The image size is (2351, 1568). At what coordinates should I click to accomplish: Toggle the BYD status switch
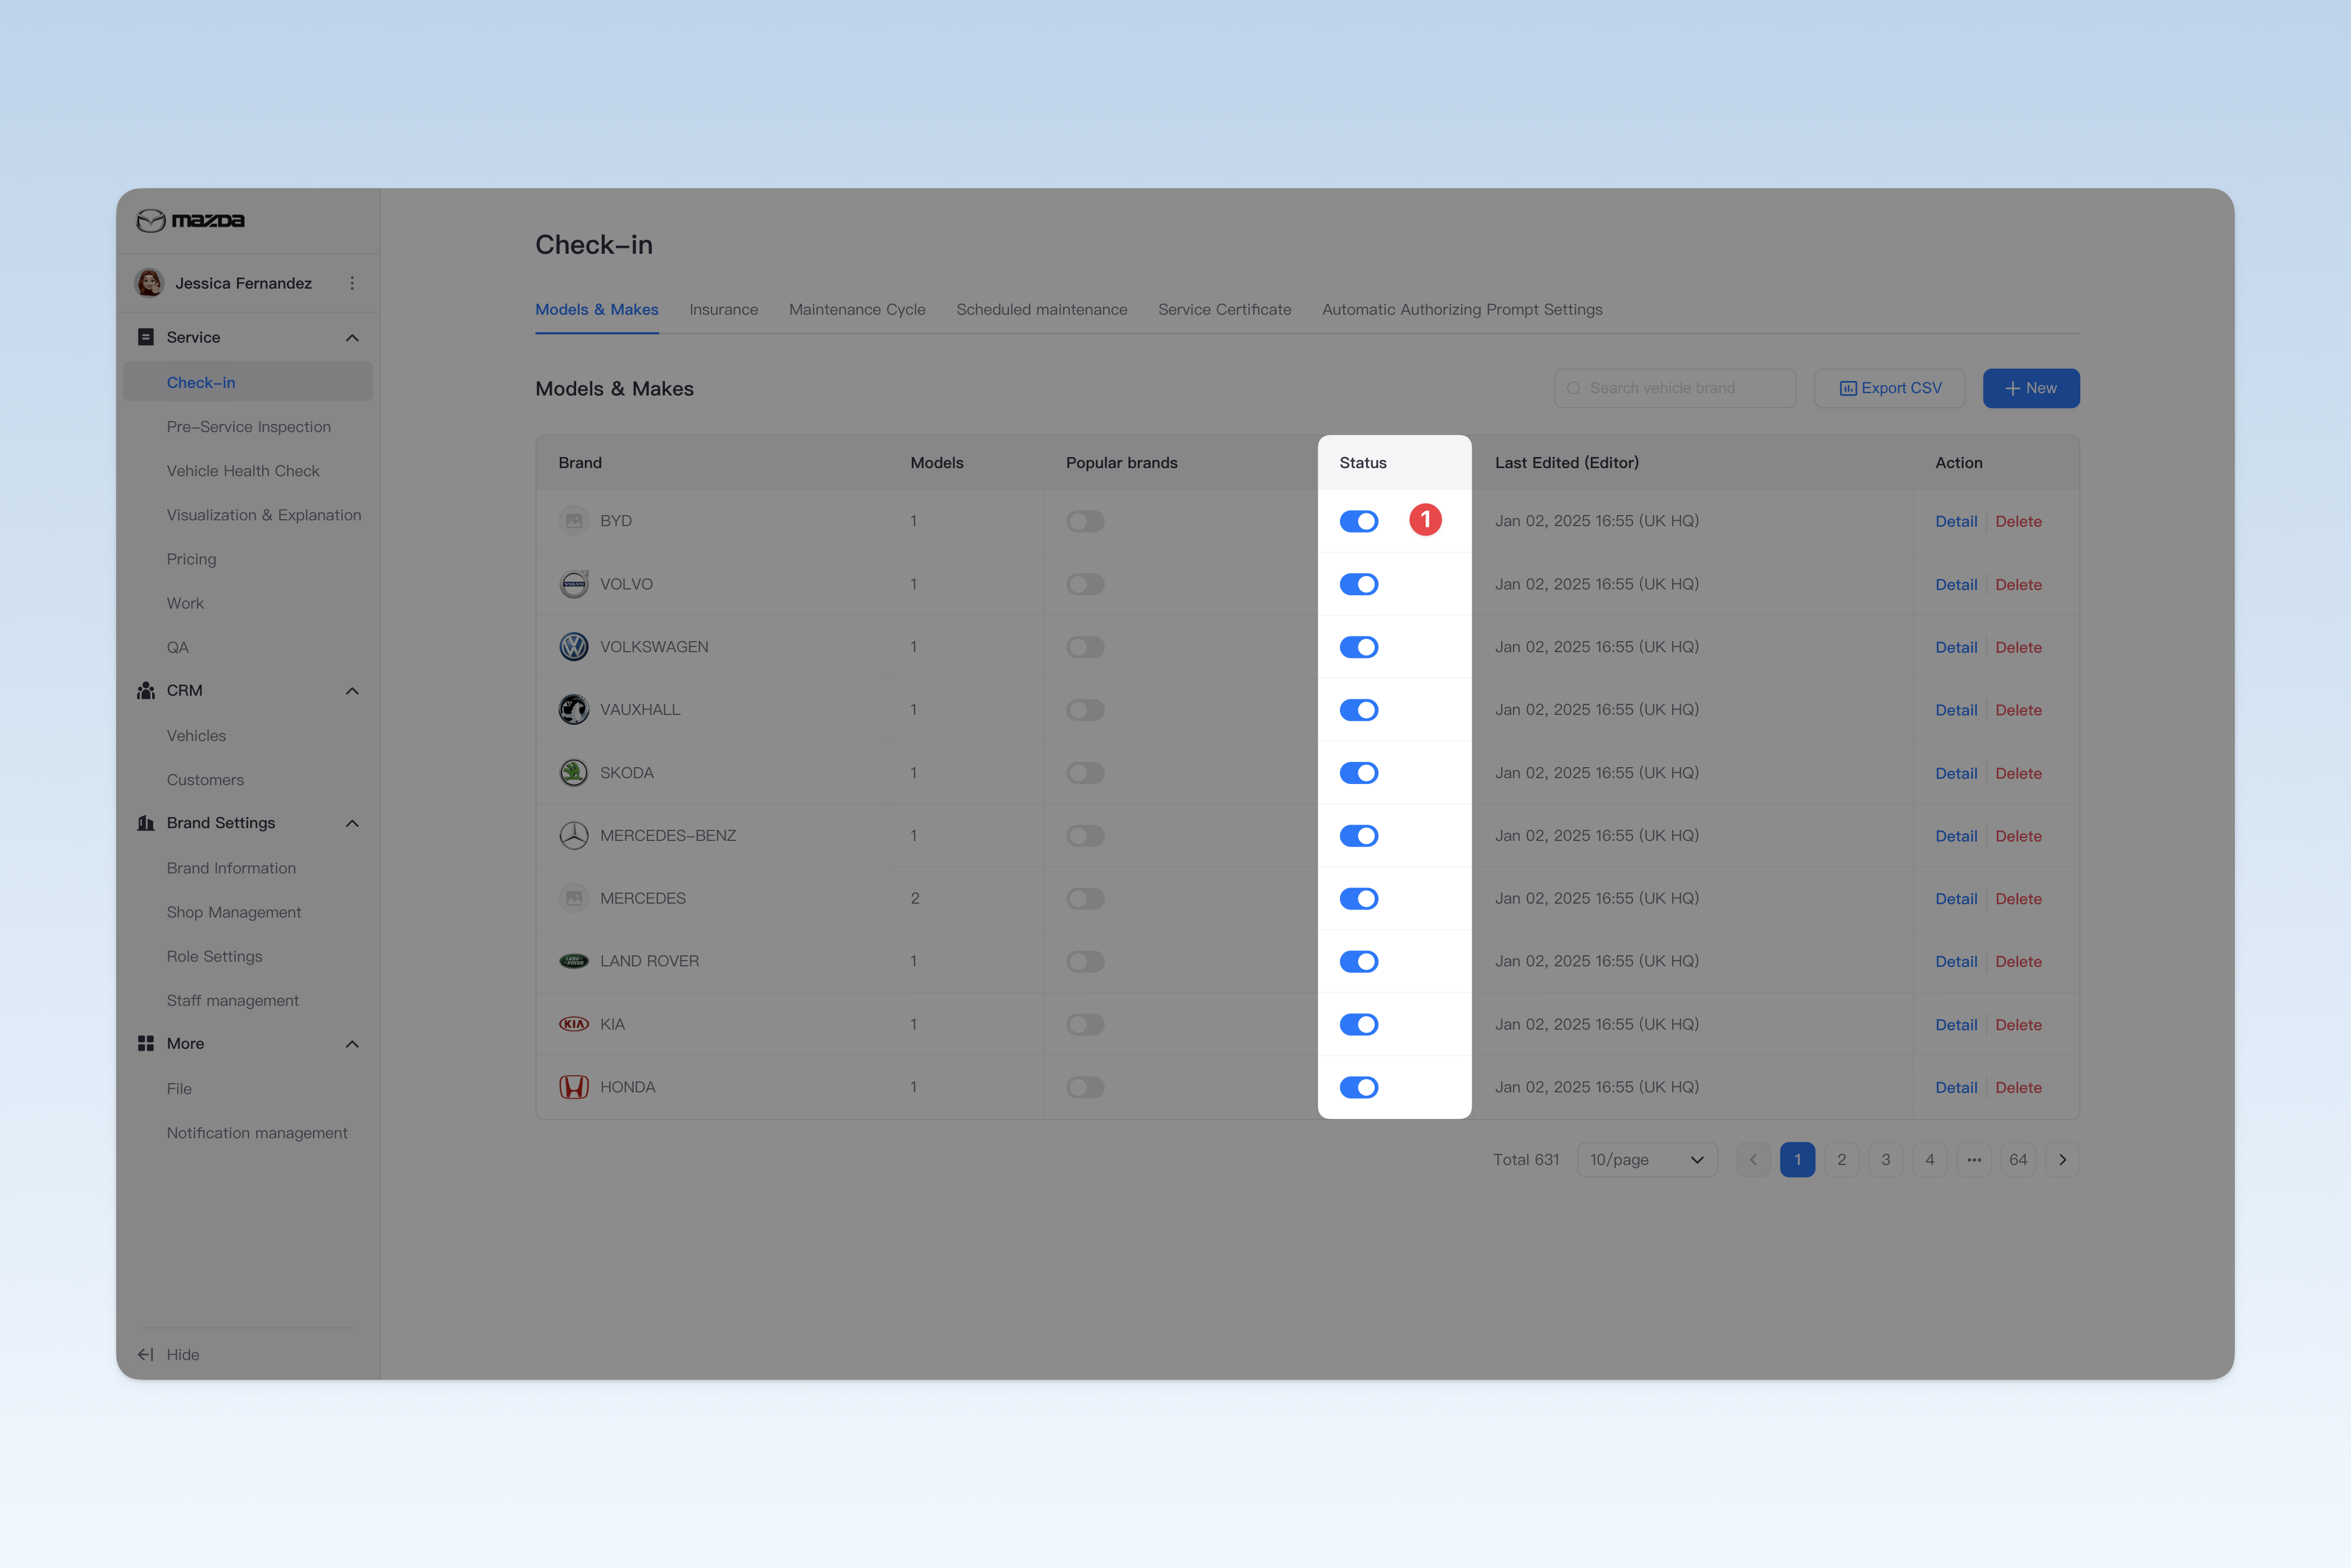1359,521
